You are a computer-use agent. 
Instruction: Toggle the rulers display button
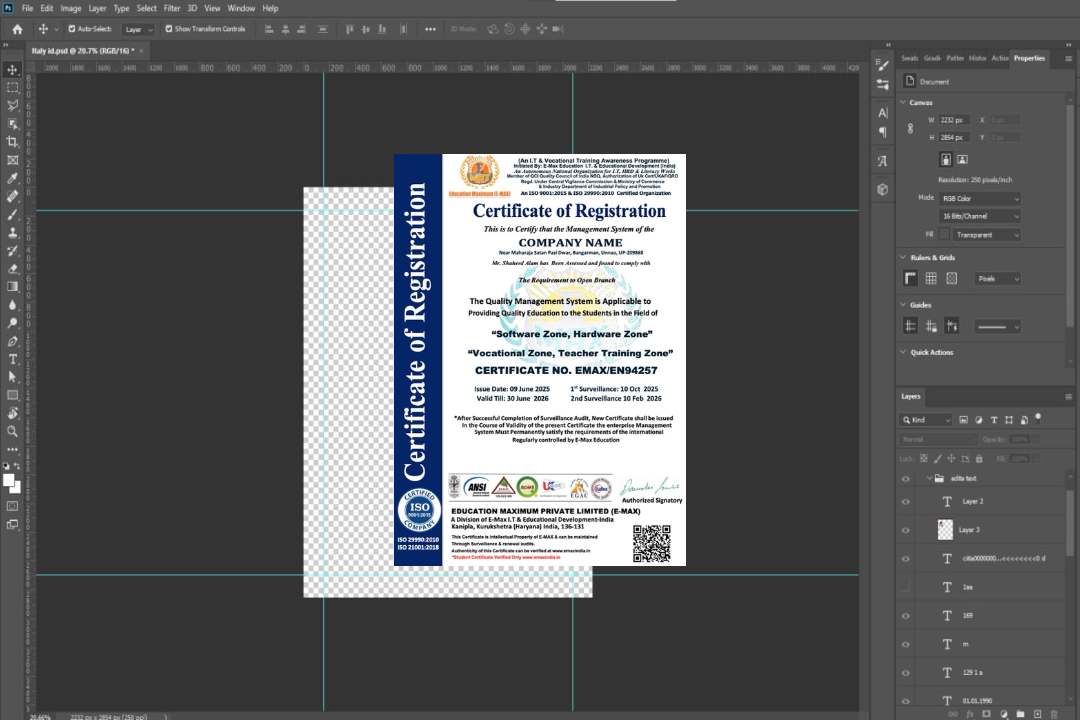click(911, 278)
